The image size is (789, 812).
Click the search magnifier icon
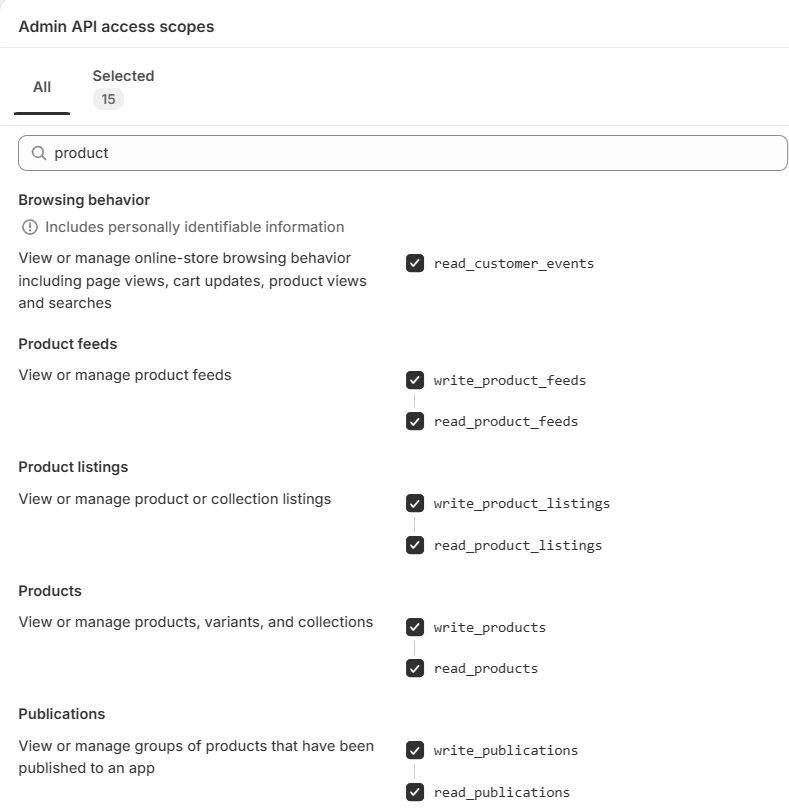click(x=39, y=153)
